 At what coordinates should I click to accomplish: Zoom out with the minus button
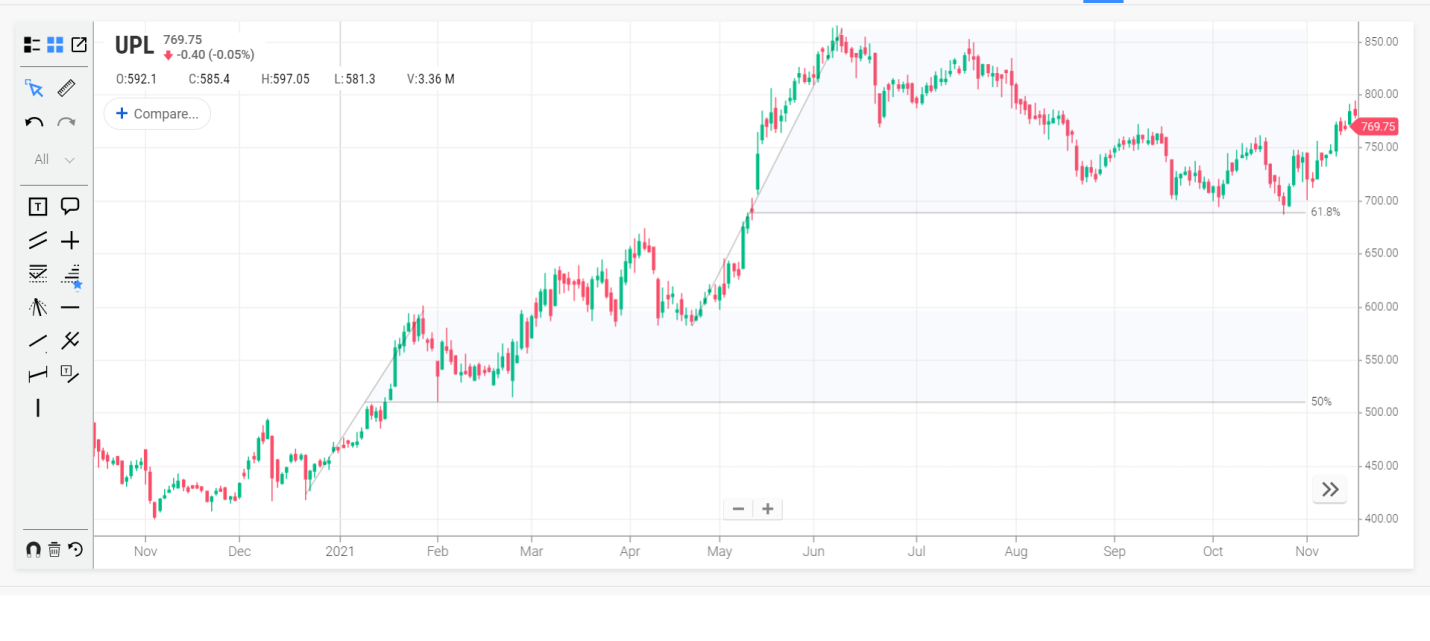pos(738,509)
